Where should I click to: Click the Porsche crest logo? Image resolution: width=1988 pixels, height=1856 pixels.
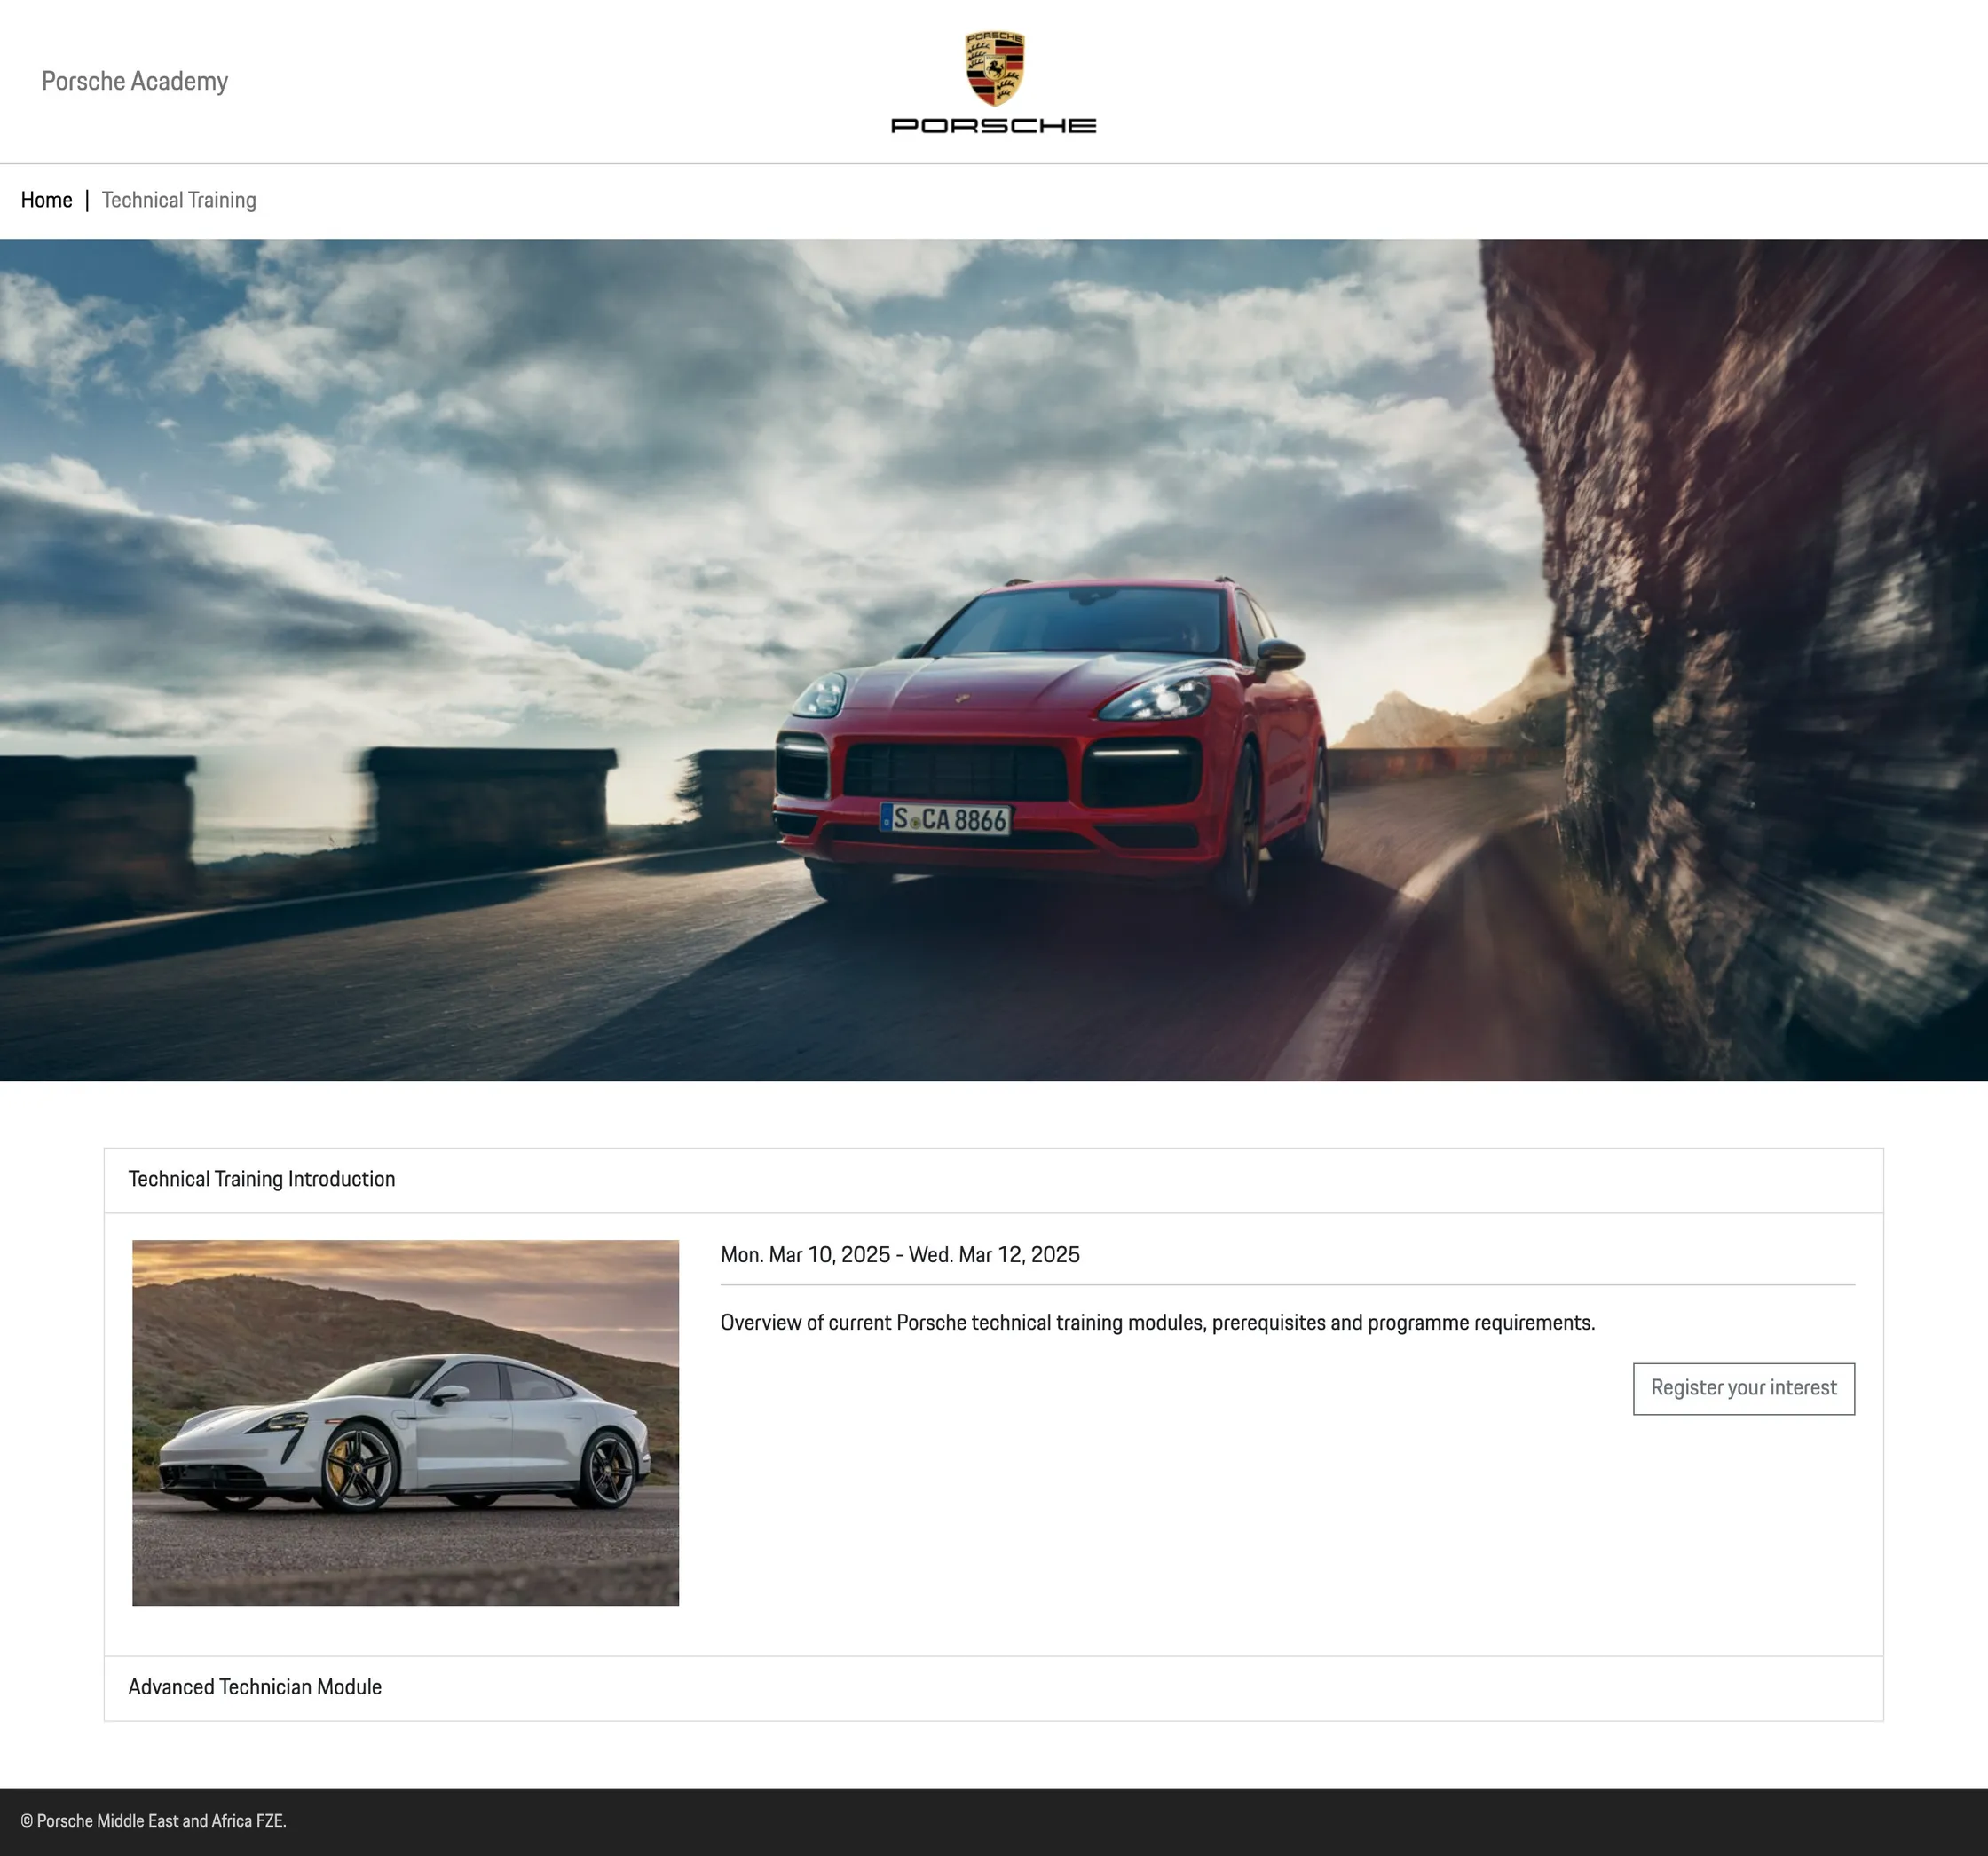(994, 81)
